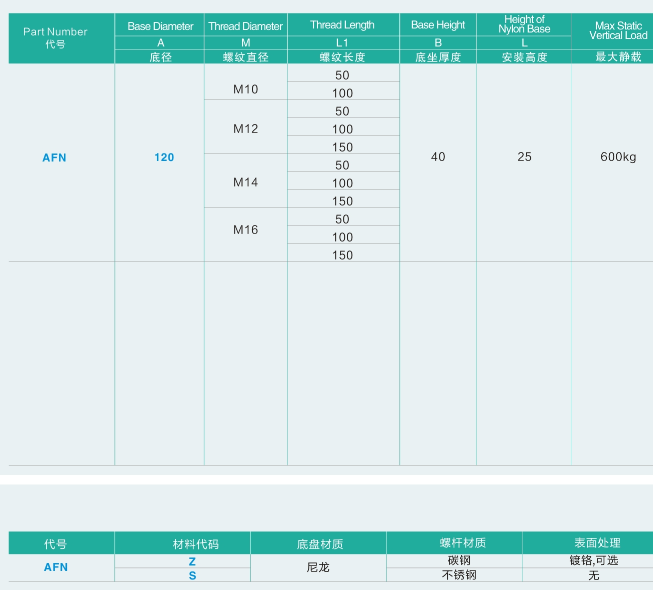Click the nylon base height value 25
Viewport: 653px width, 590px height.
click(525, 157)
